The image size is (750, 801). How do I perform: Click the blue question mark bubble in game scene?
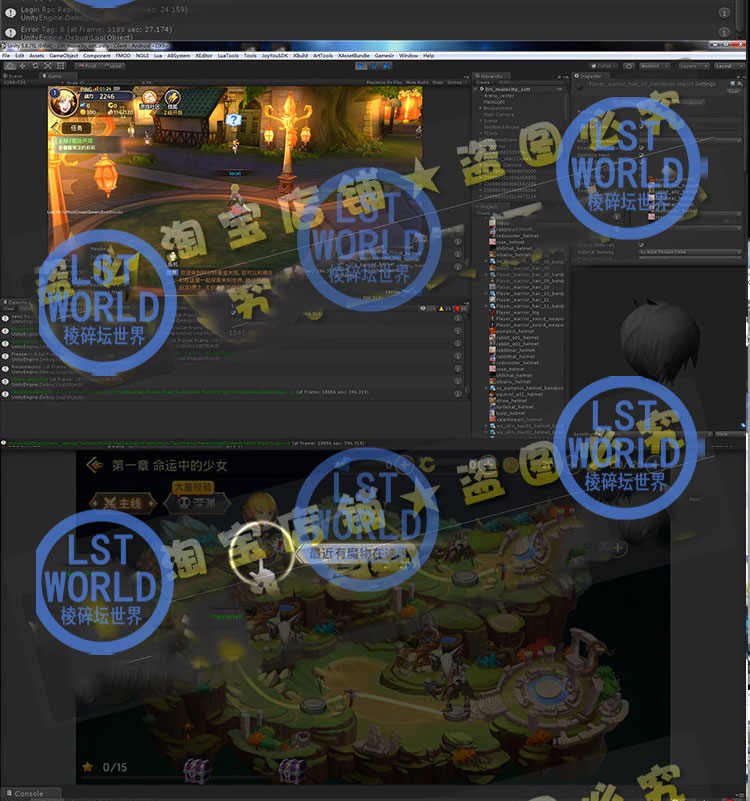(233, 121)
